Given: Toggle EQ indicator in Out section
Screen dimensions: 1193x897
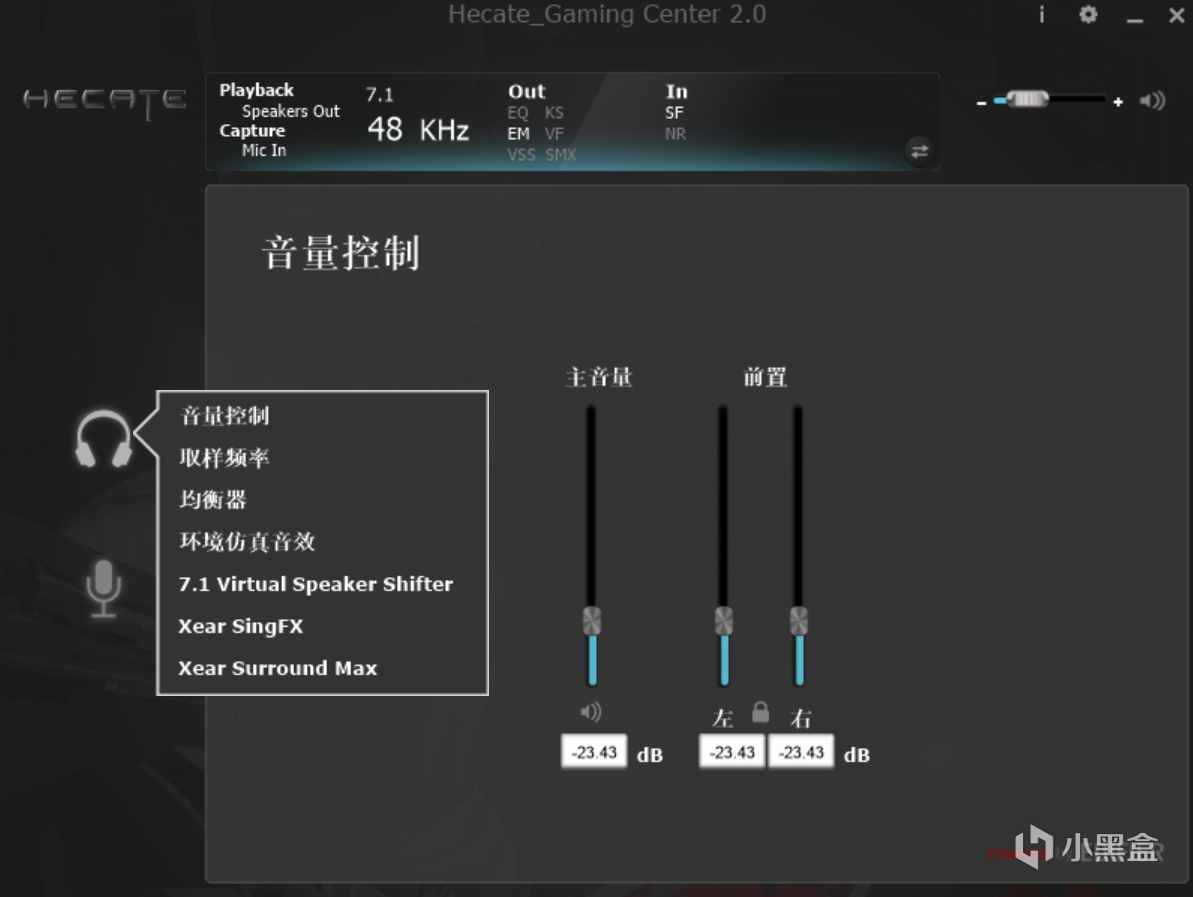Looking at the screenshot, I should (x=518, y=113).
